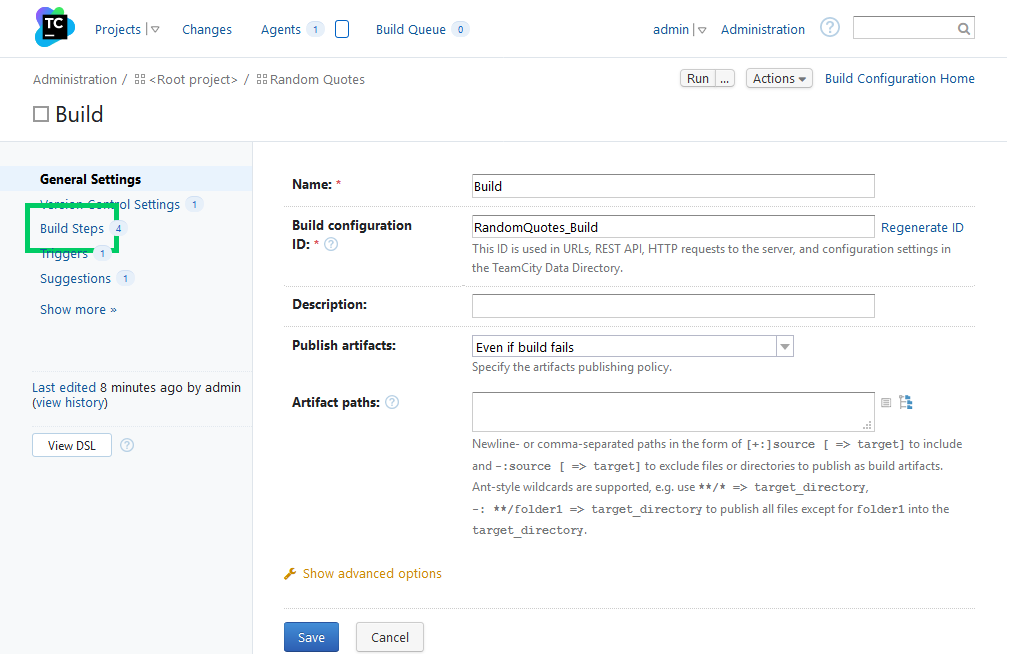Open Triggers settings
This screenshot has height=654, width=1024.
64,253
